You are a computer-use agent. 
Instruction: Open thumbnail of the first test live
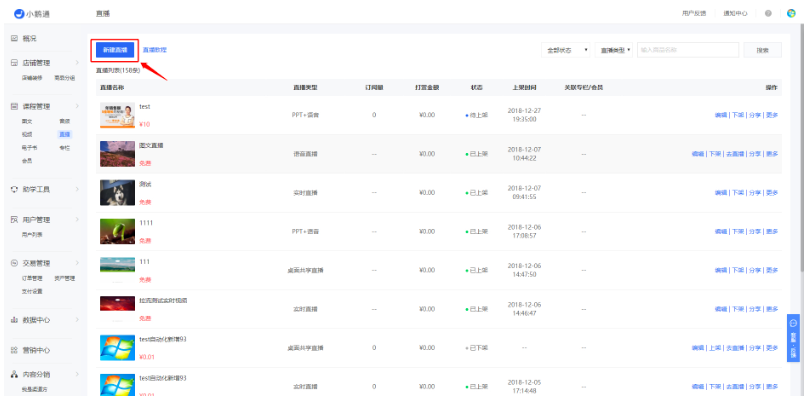pyautogui.click(x=118, y=115)
